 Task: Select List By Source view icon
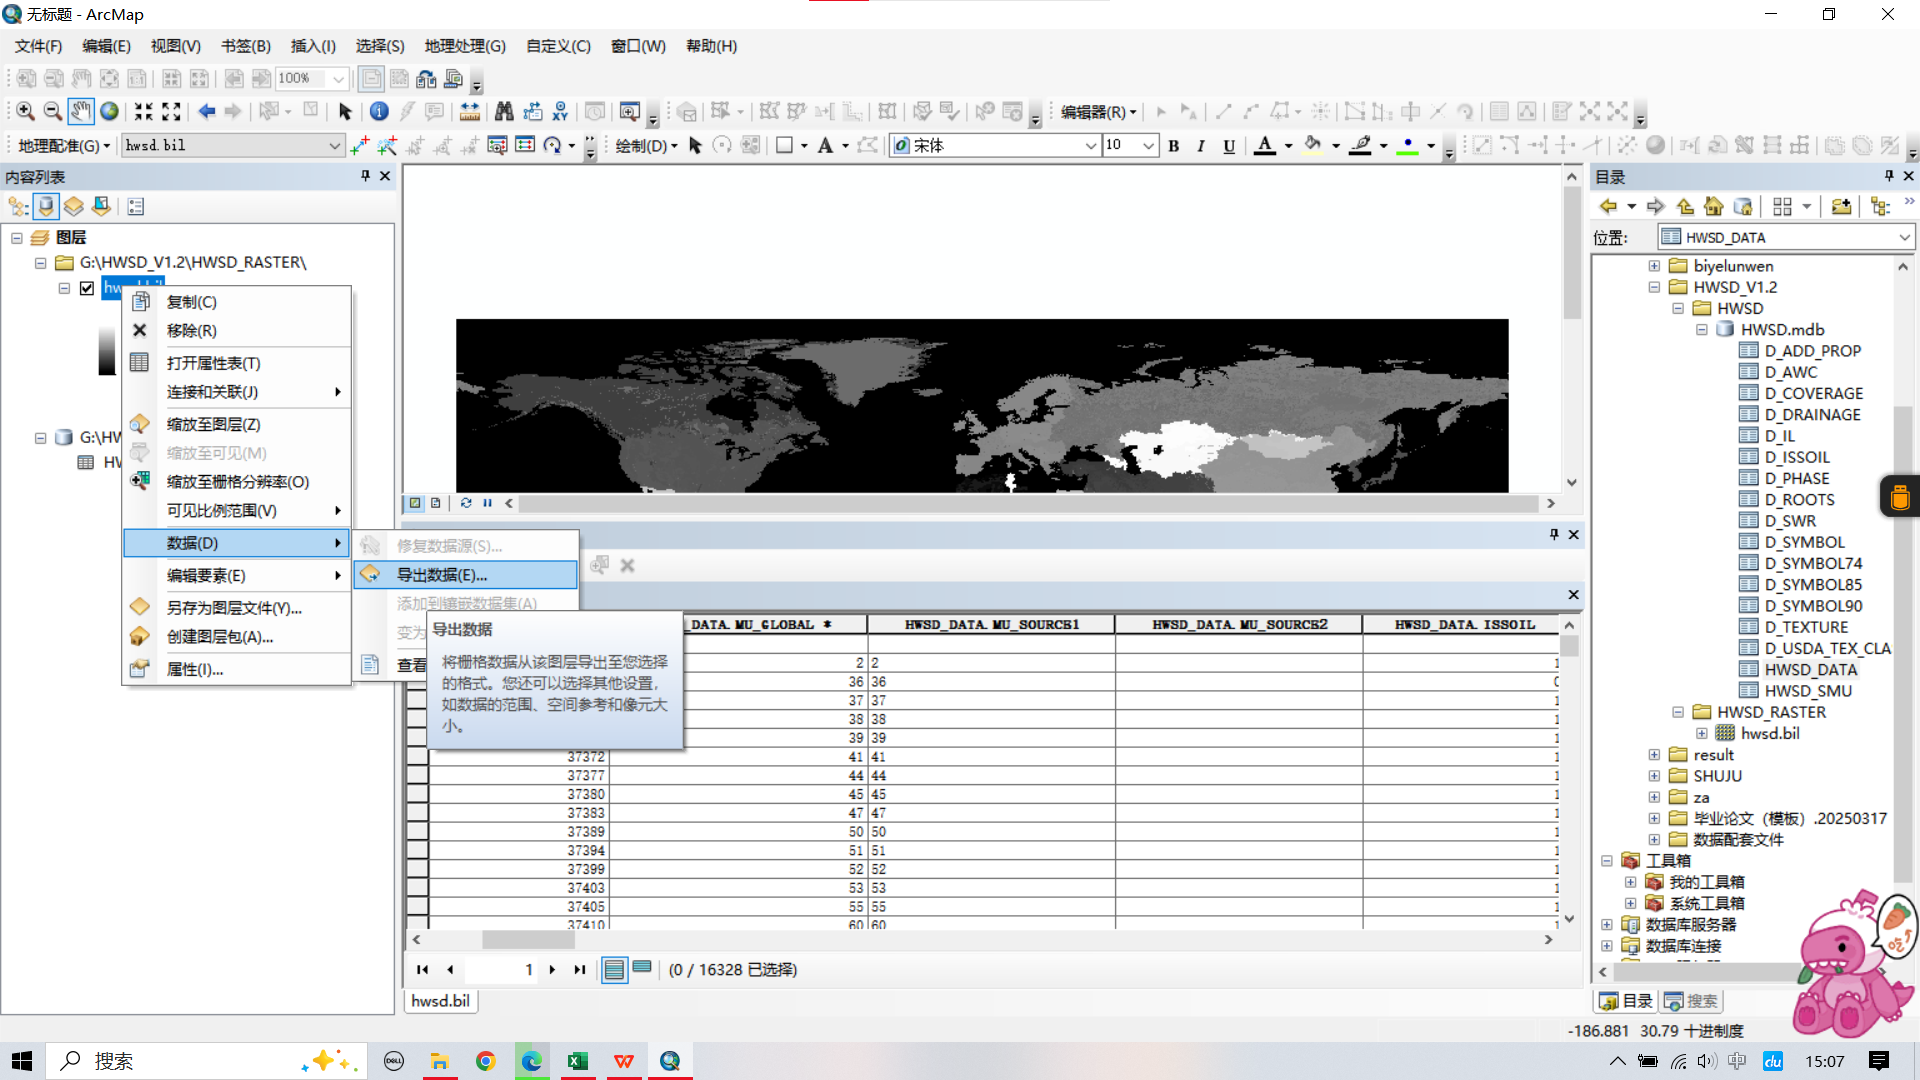point(46,207)
